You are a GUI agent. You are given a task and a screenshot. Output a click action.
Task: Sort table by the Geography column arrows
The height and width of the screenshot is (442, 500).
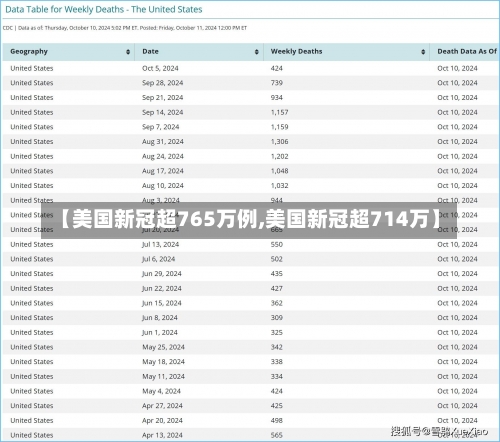click(x=128, y=52)
